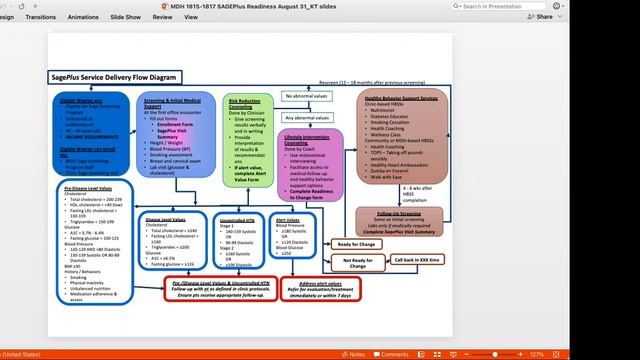Click the zoom out minus icon

click(467, 354)
